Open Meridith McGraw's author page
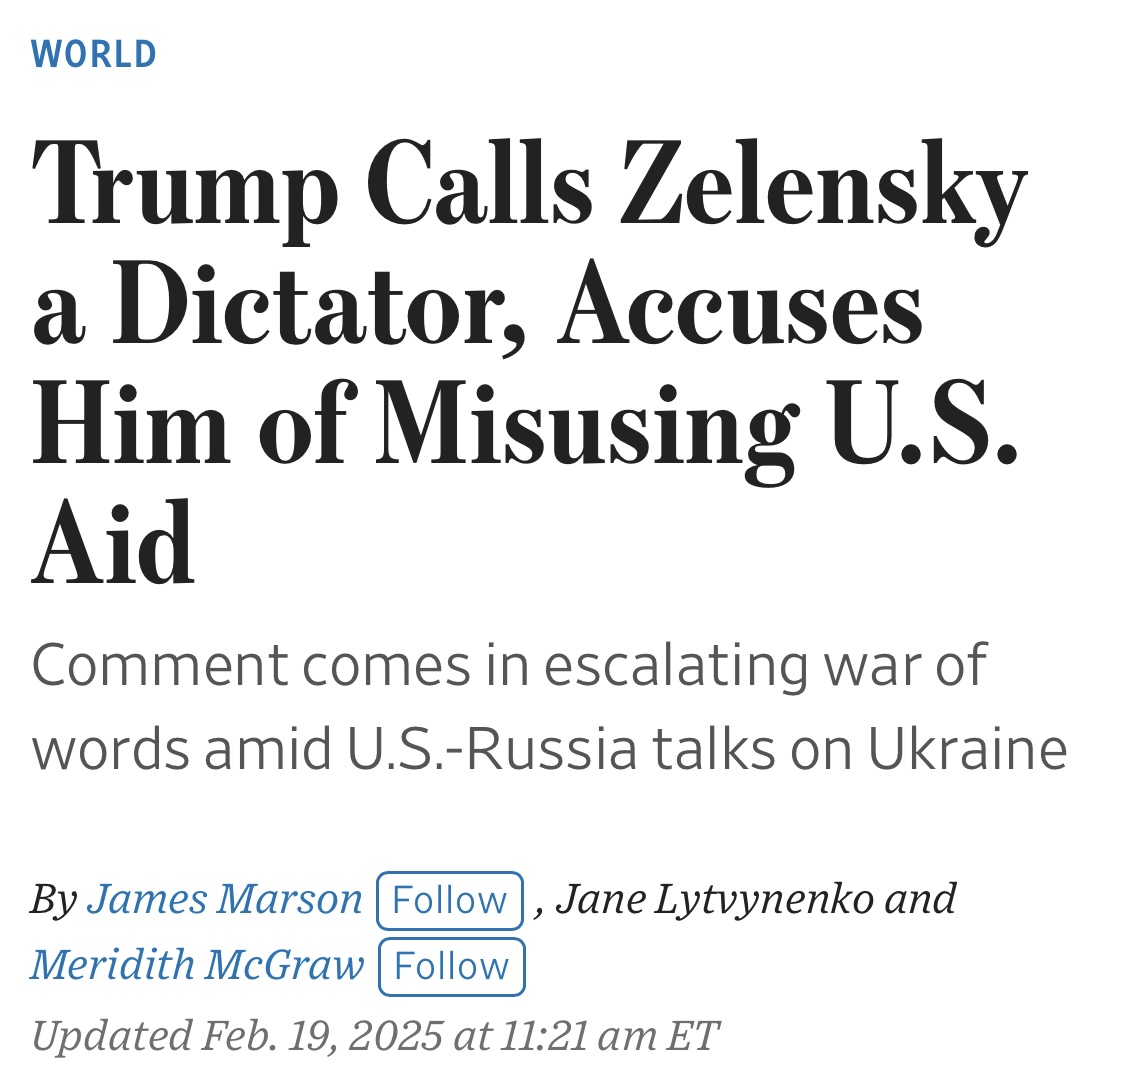Screen dimensions: 1125x1081 coord(197,965)
